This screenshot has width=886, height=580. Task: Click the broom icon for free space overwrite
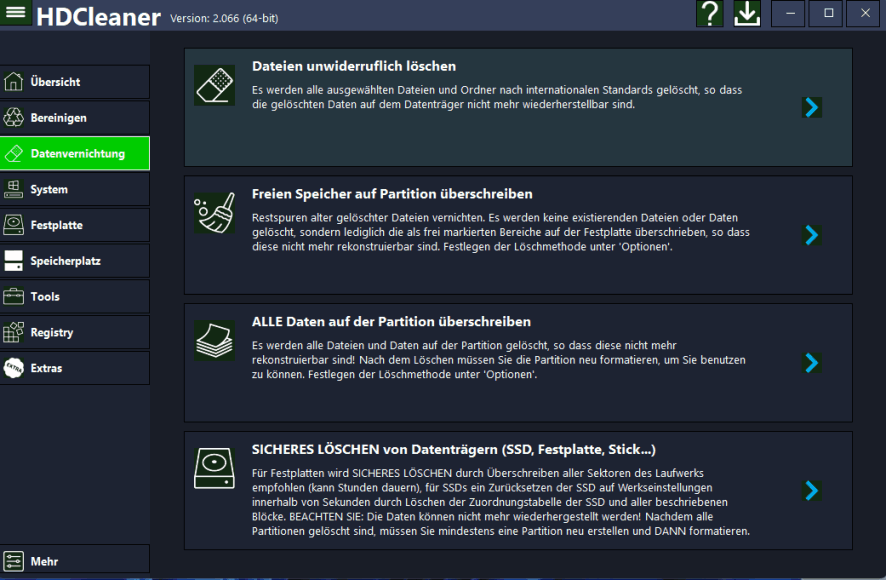pos(214,214)
